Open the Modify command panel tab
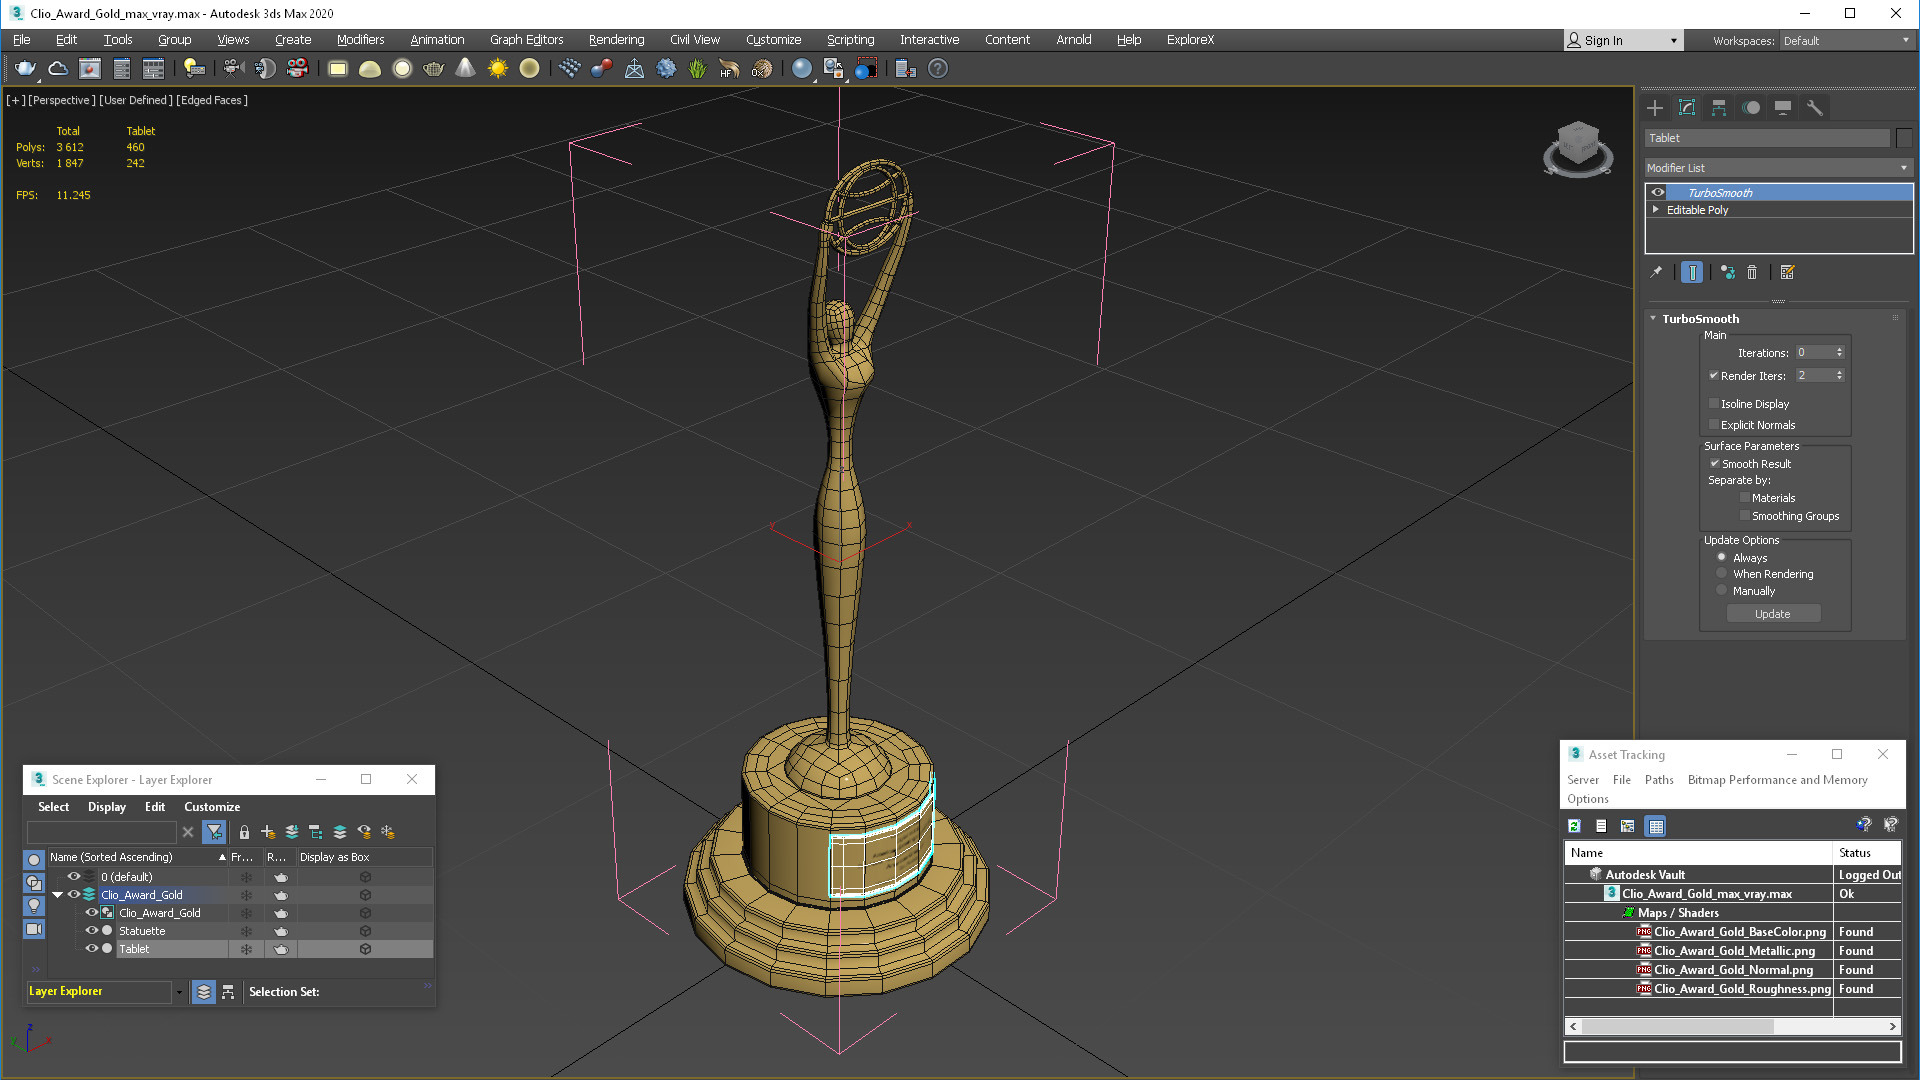The width and height of the screenshot is (1920, 1080). 1687,108
